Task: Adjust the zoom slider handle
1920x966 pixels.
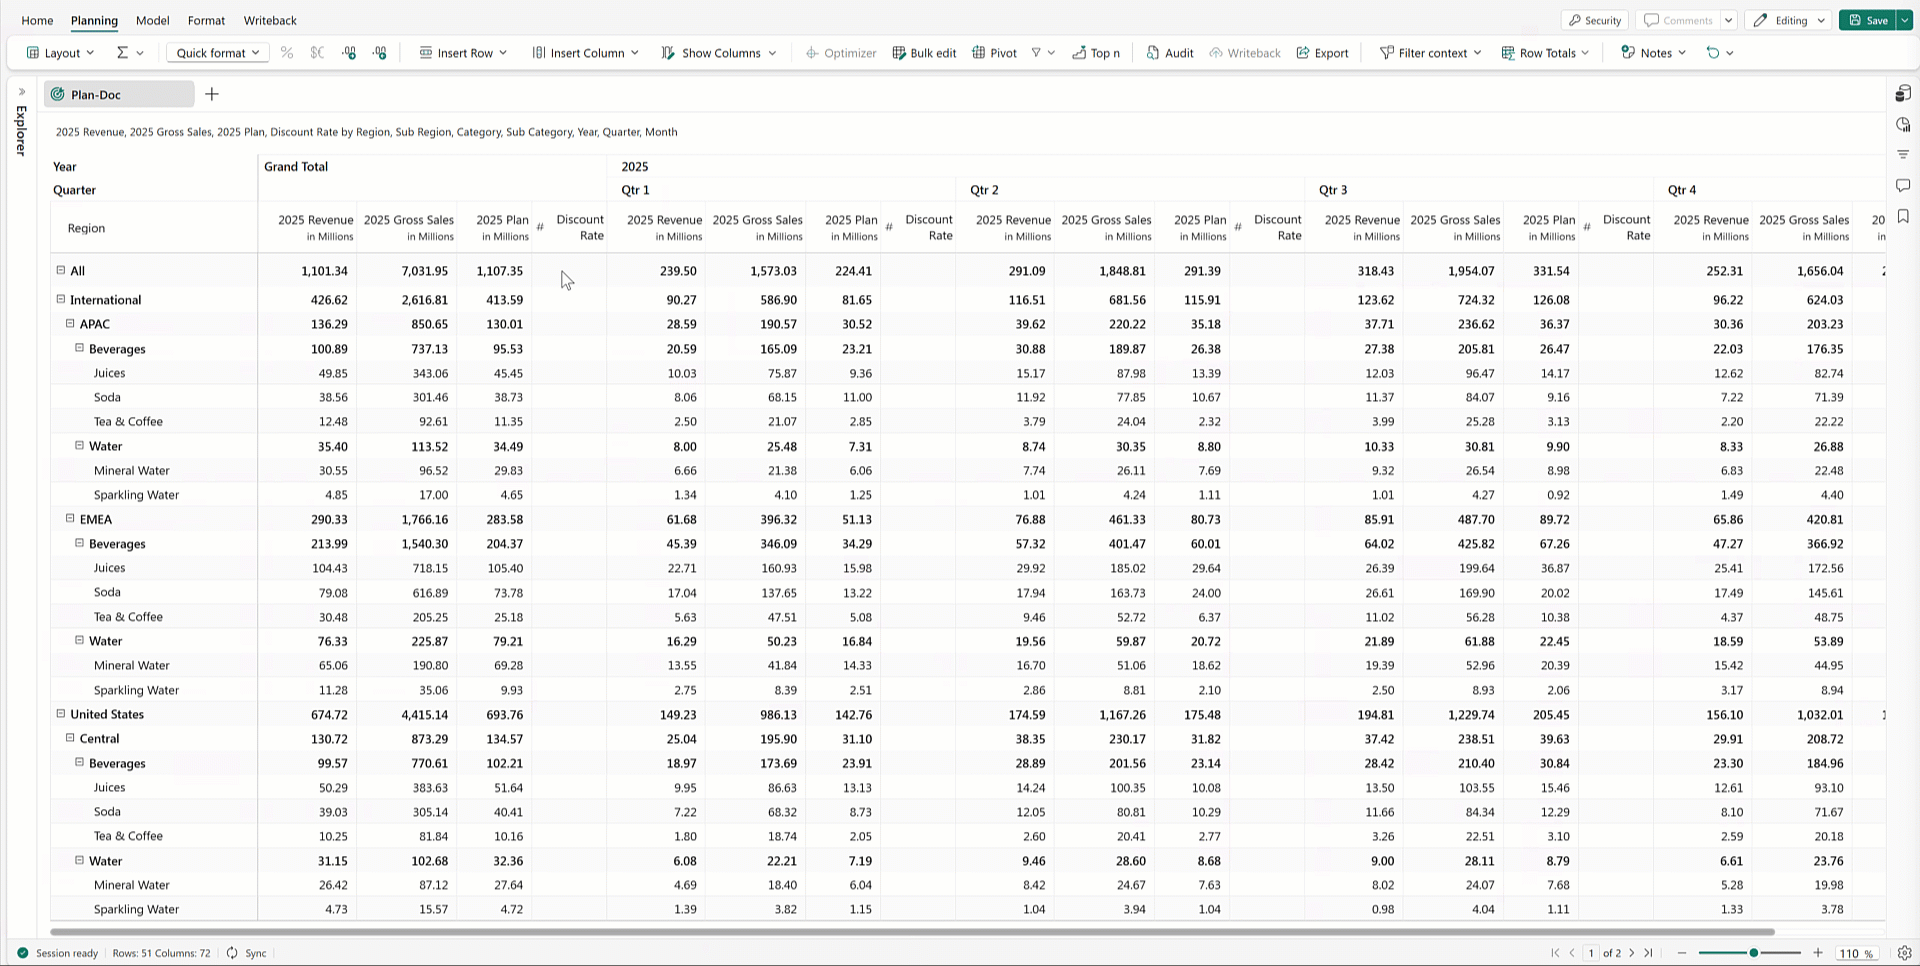Action: (1753, 953)
